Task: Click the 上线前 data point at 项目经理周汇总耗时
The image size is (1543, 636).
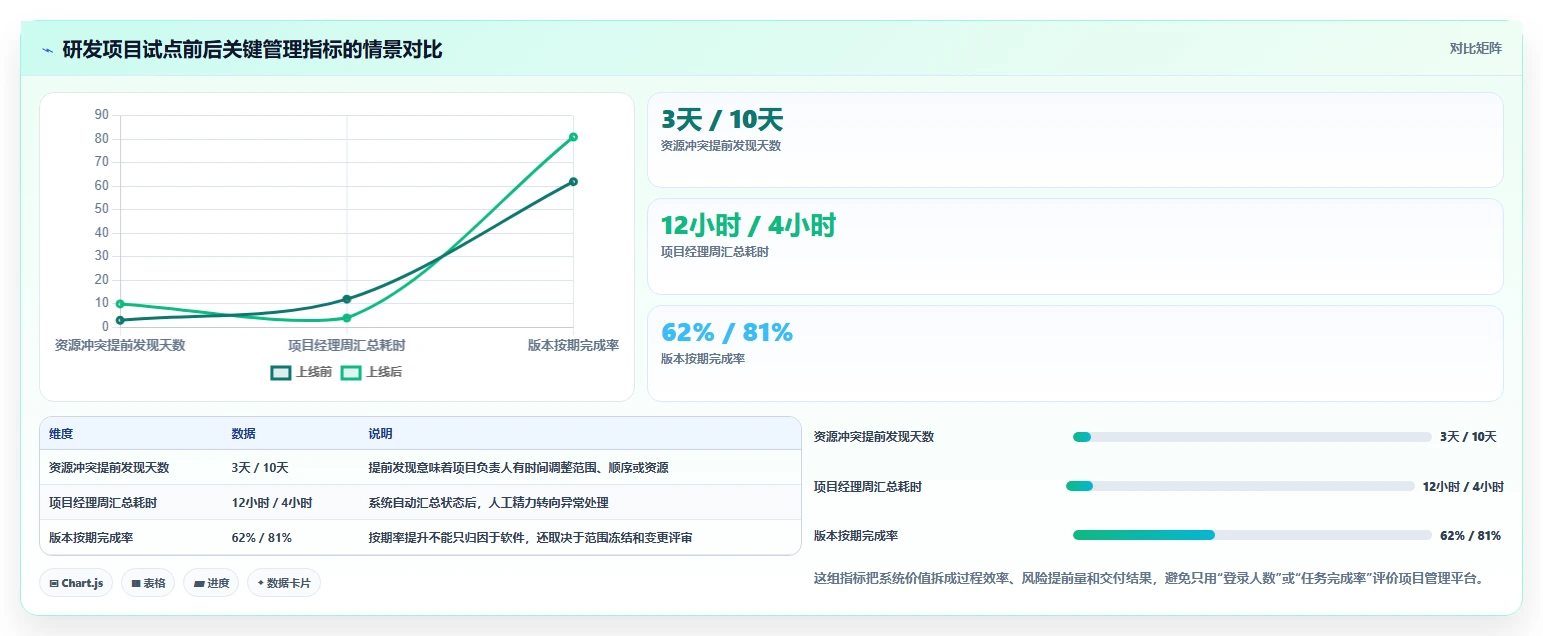Action: [347, 299]
